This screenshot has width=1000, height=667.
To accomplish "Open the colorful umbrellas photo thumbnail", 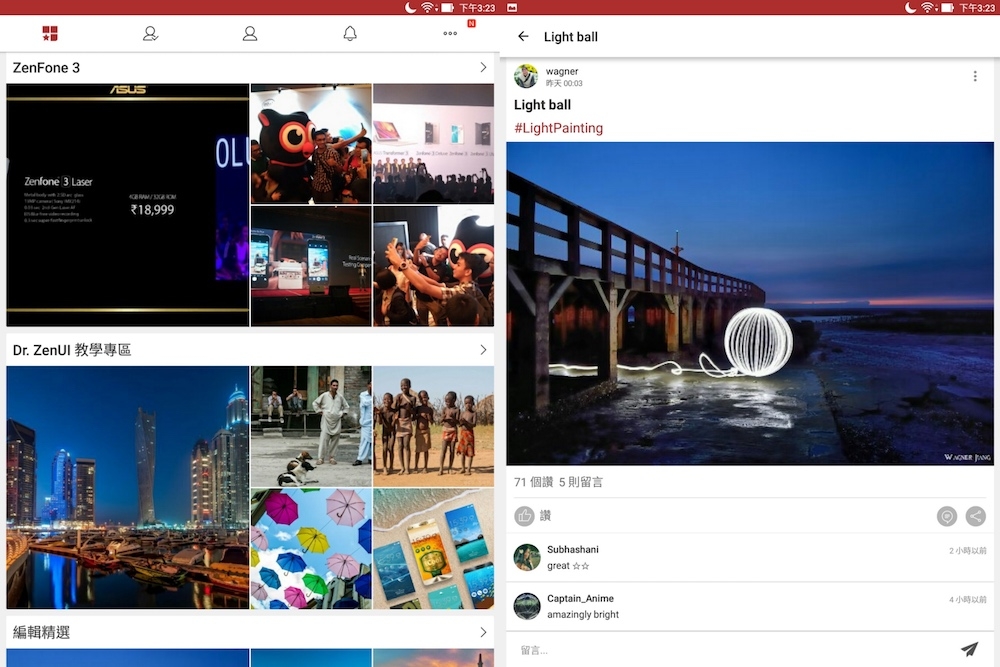I will [x=310, y=548].
